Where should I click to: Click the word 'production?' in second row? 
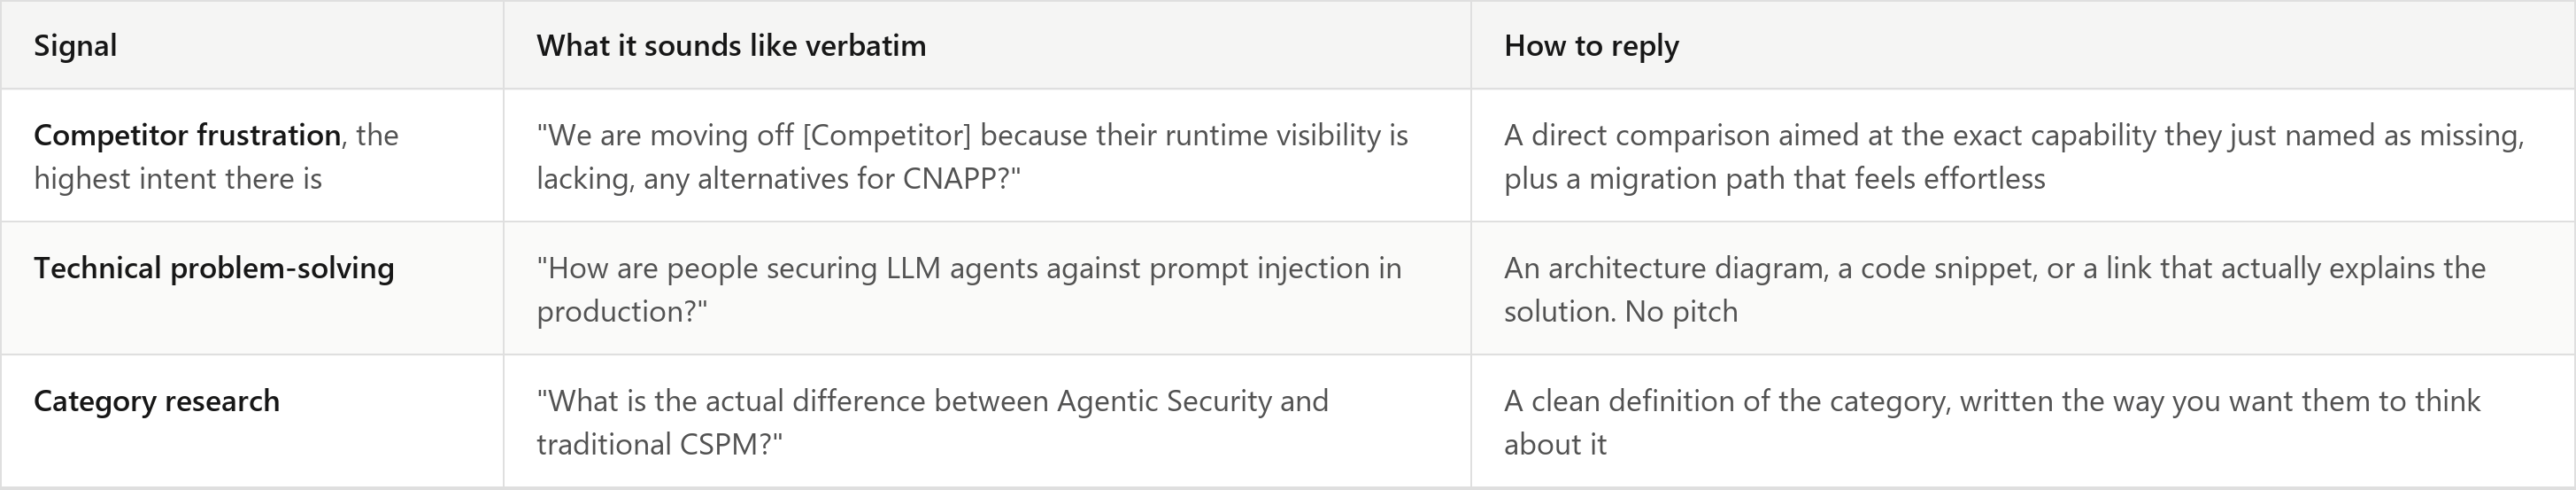tap(621, 311)
